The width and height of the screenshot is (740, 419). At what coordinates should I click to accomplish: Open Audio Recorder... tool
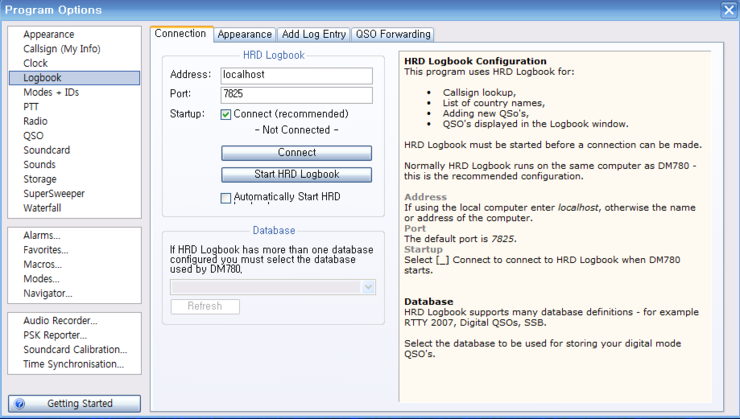click(x=60, y=321)
